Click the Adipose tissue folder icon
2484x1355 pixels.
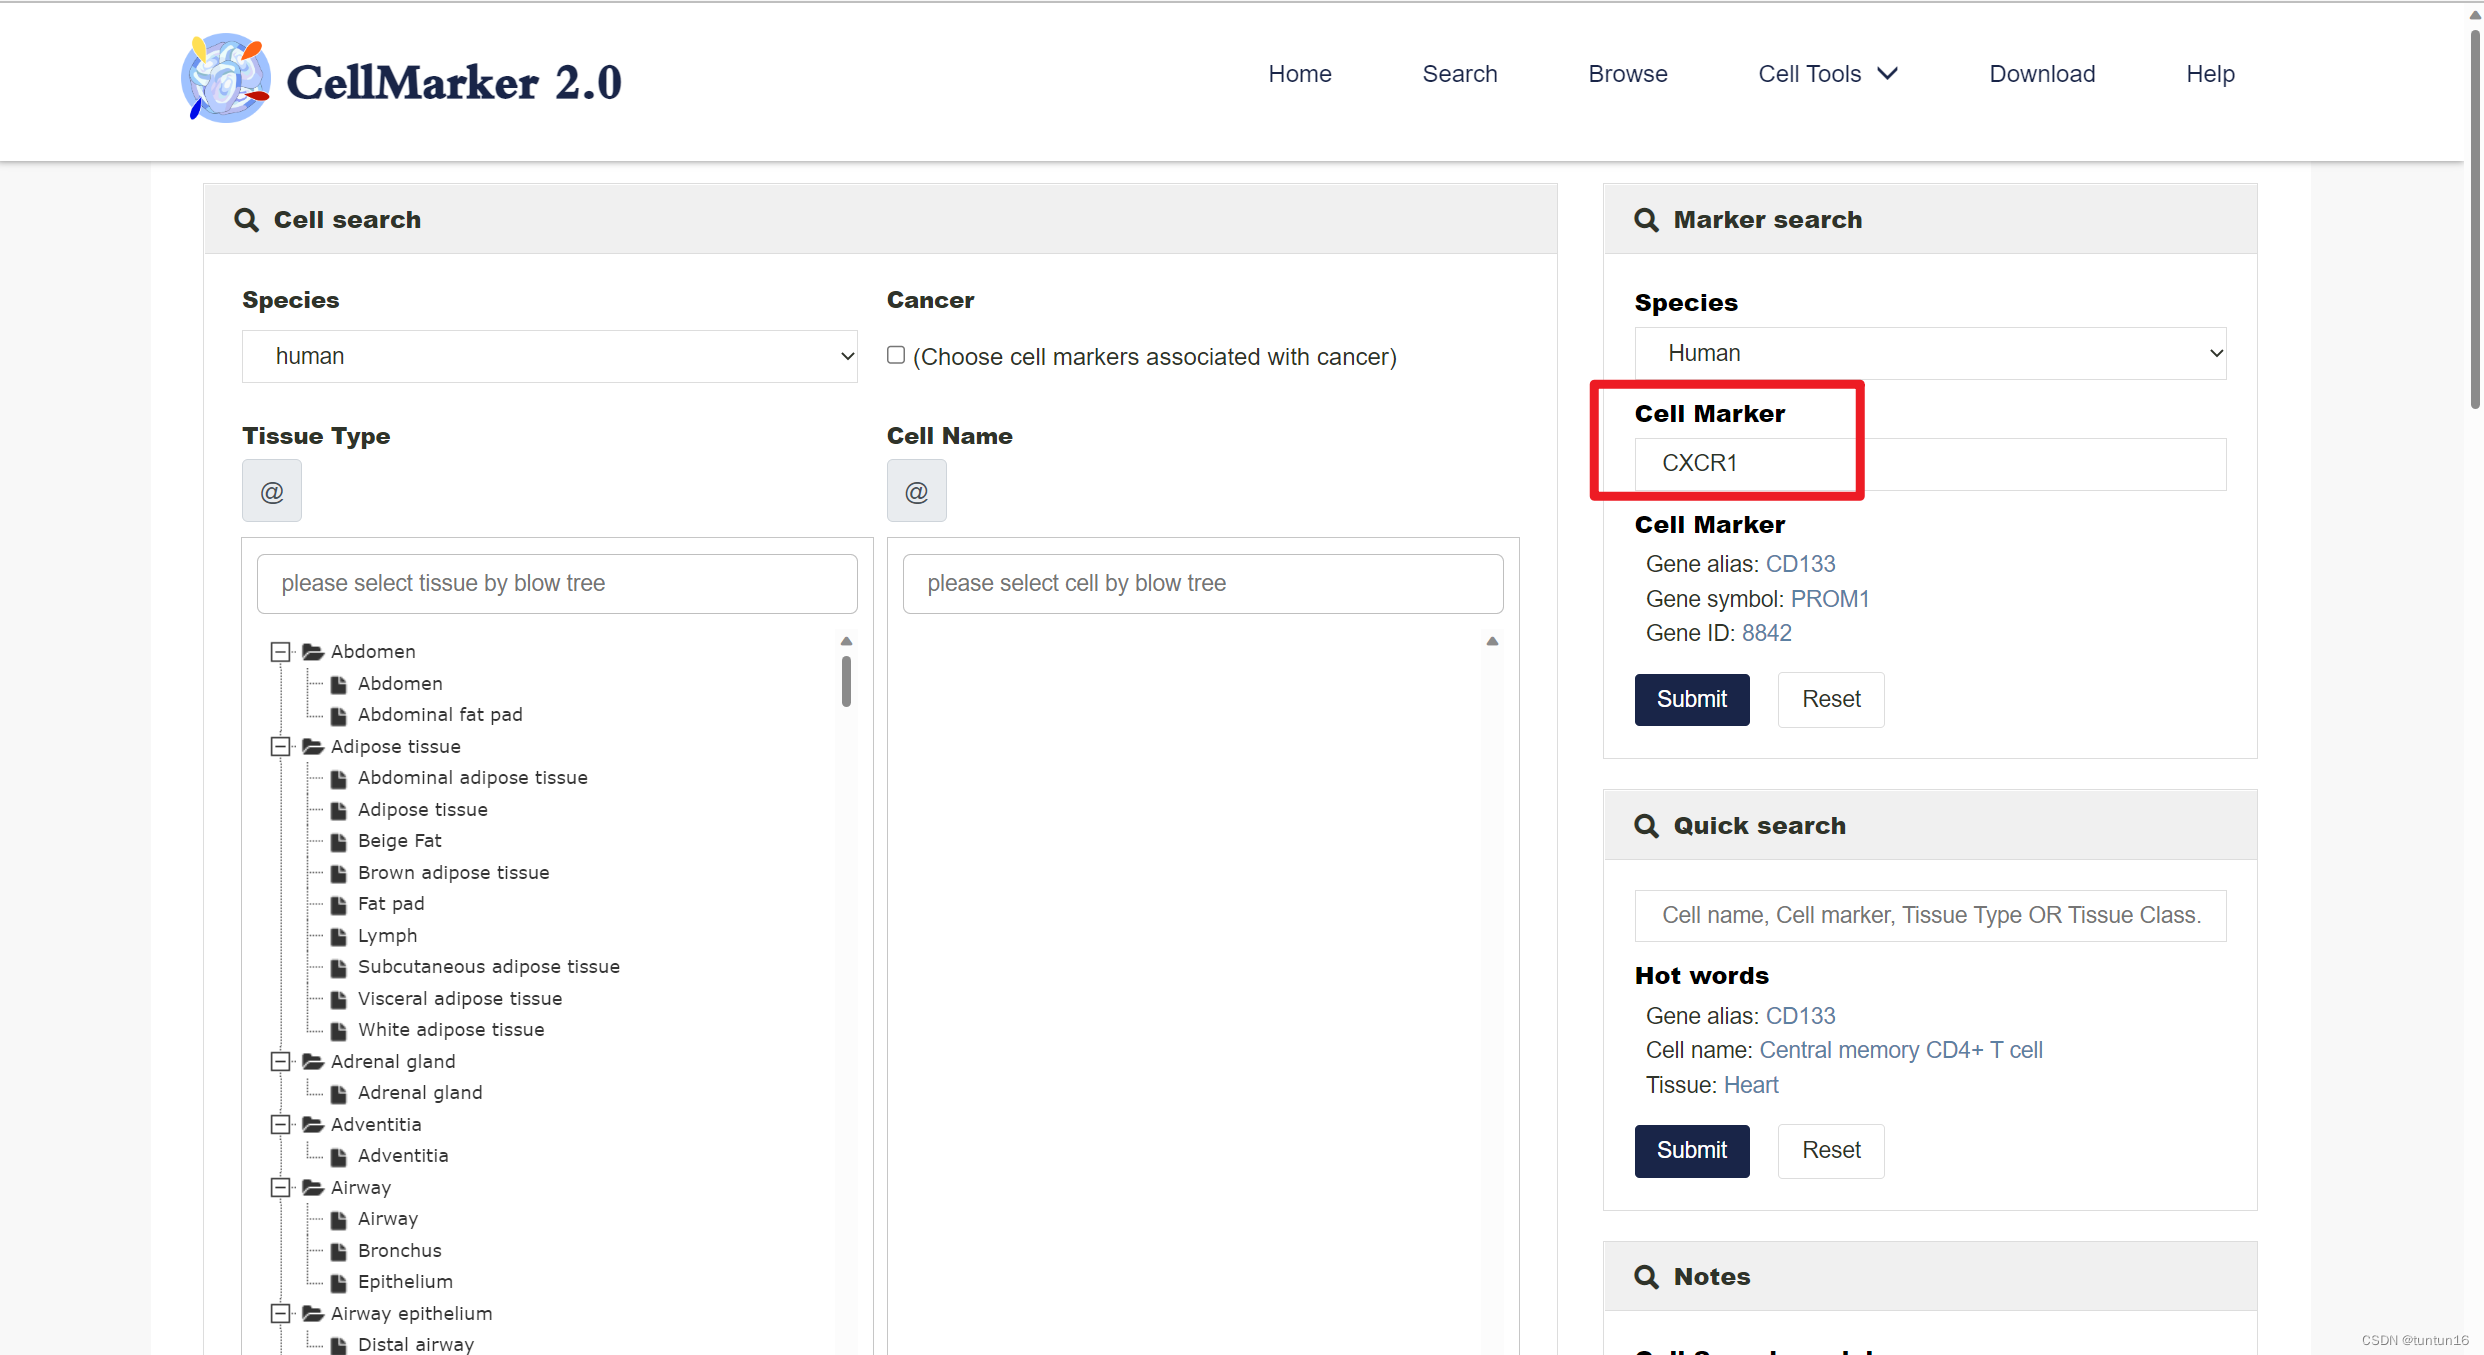313,747
